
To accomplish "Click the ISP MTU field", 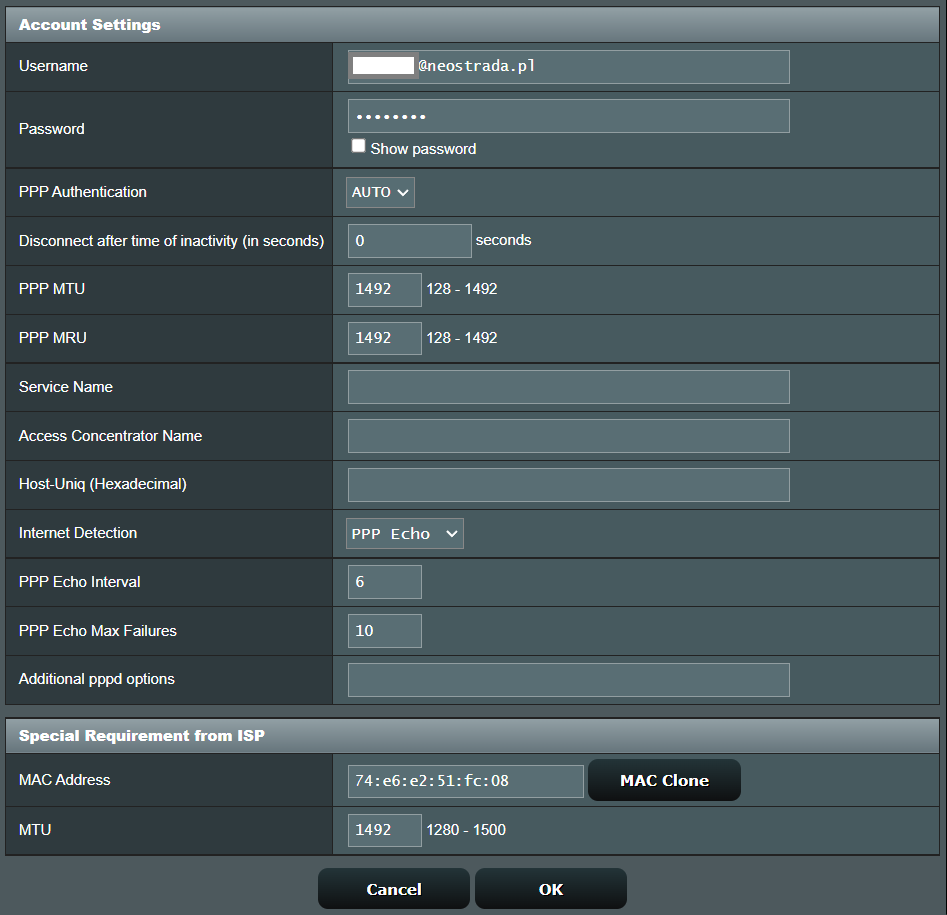I will click(x=384, y=830).
